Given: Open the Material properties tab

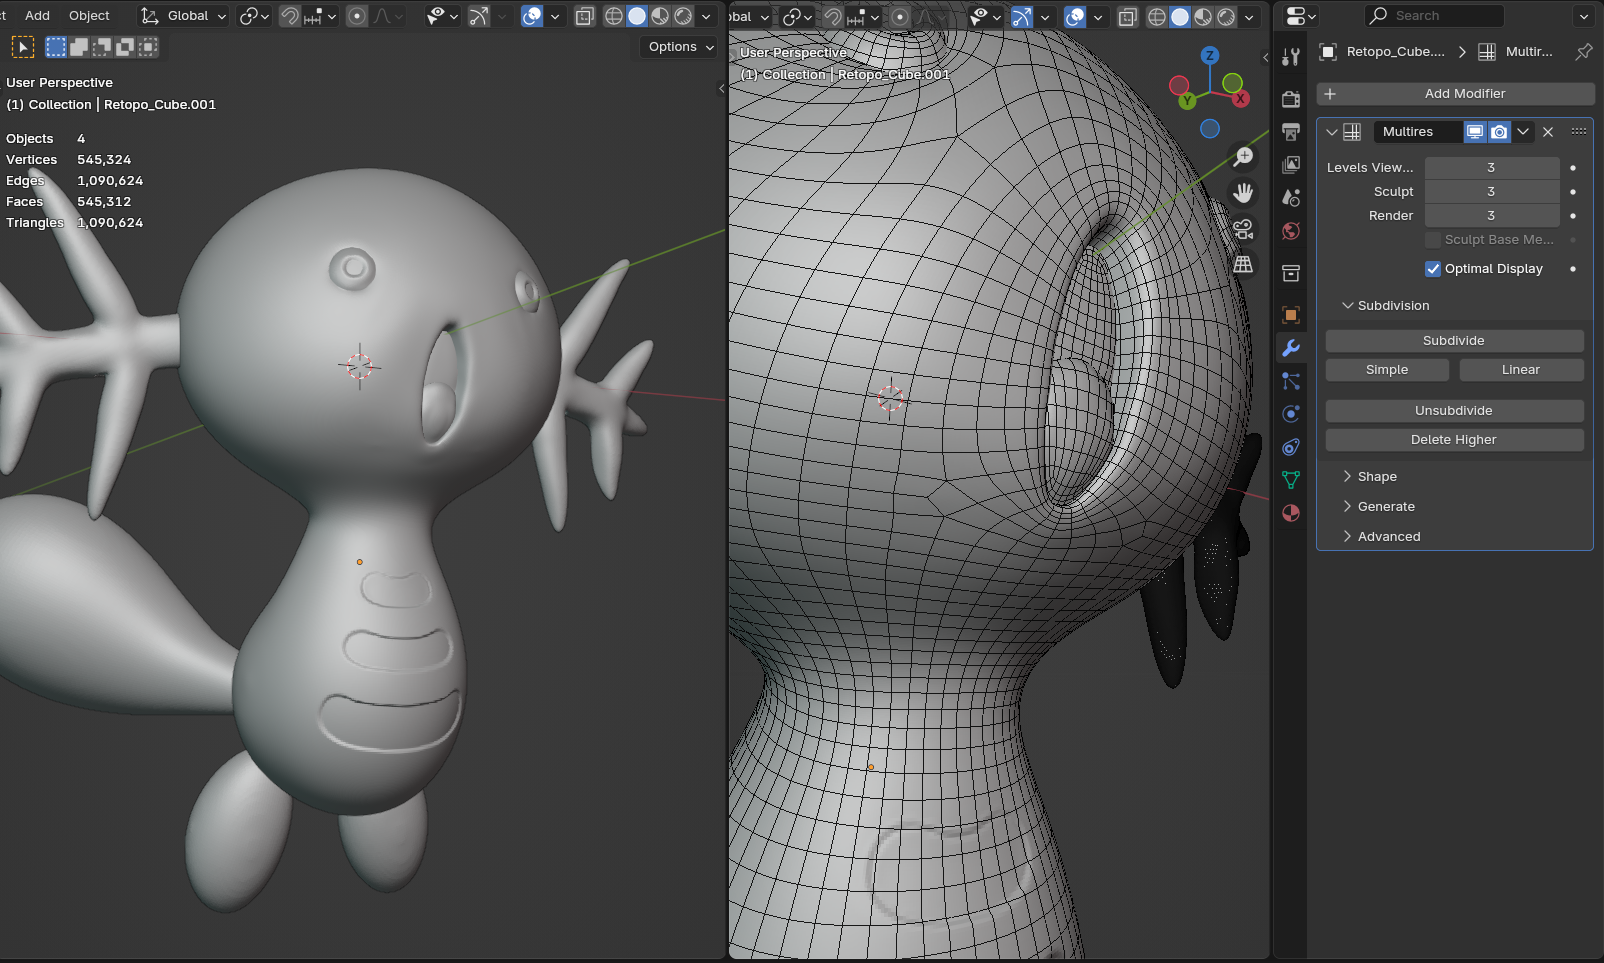Looking at the screenshot, I should 1291,513.
